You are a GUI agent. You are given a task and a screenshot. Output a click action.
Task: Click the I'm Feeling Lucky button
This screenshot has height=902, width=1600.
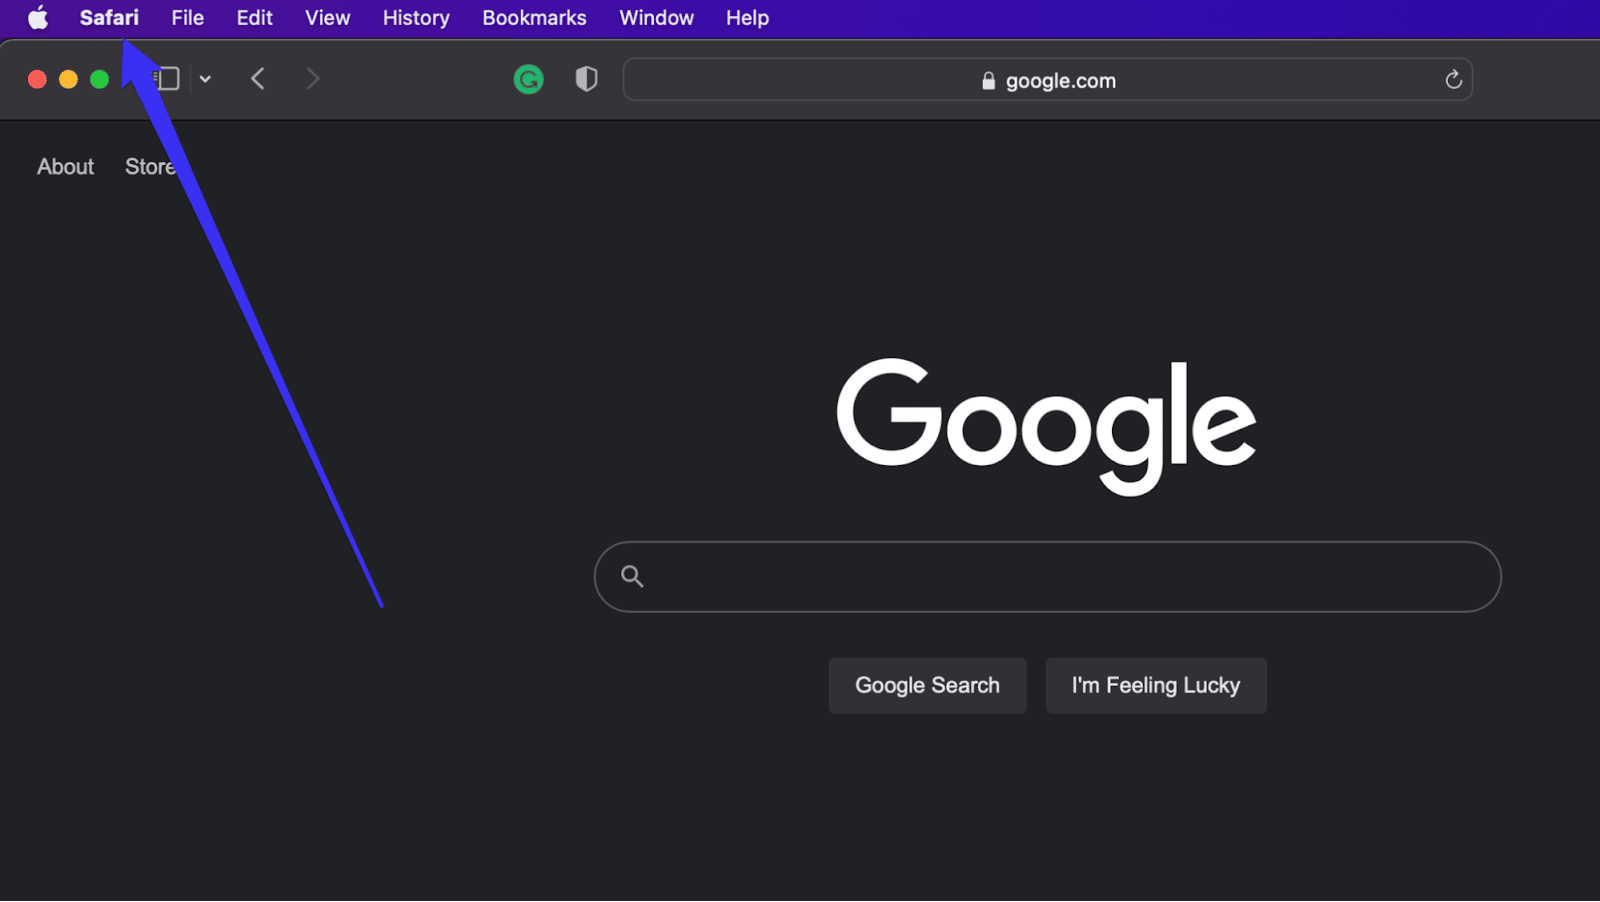(1155, 685)
